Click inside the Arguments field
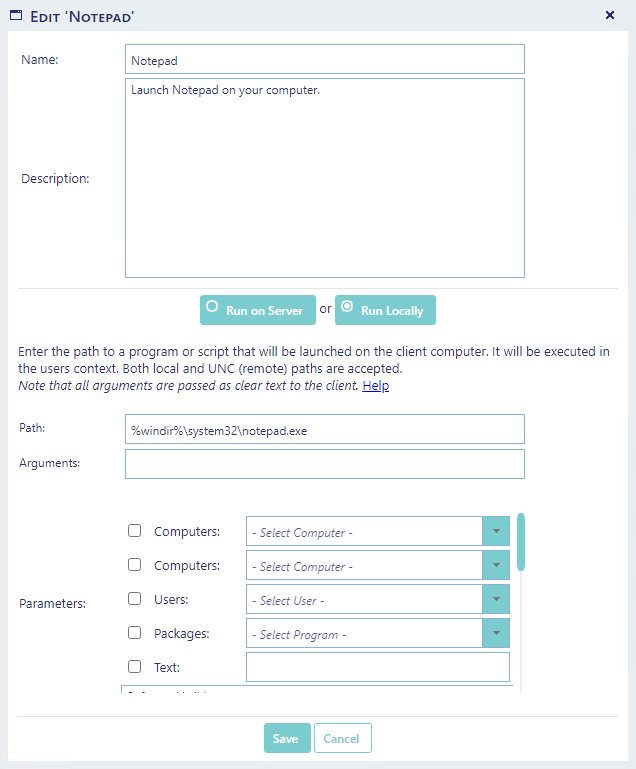636x769 pixels. click(324, 464)
